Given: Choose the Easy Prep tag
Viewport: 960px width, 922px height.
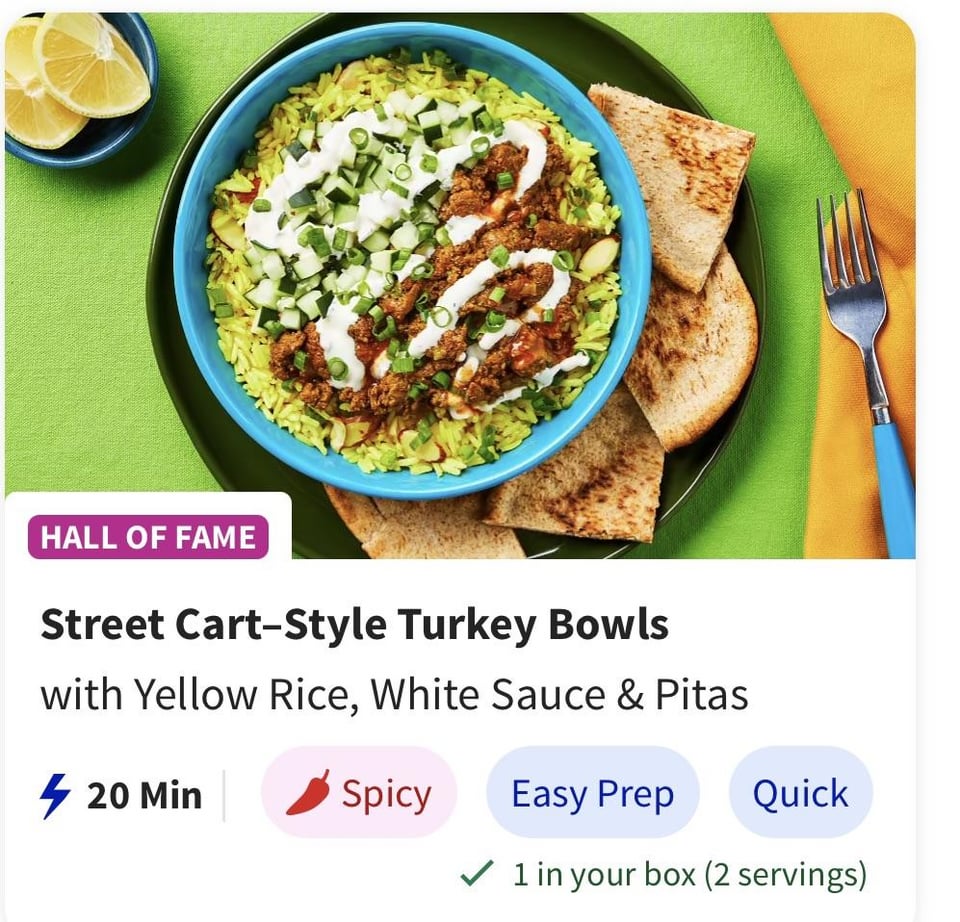Looking at the screenshot, I should 592,795.
